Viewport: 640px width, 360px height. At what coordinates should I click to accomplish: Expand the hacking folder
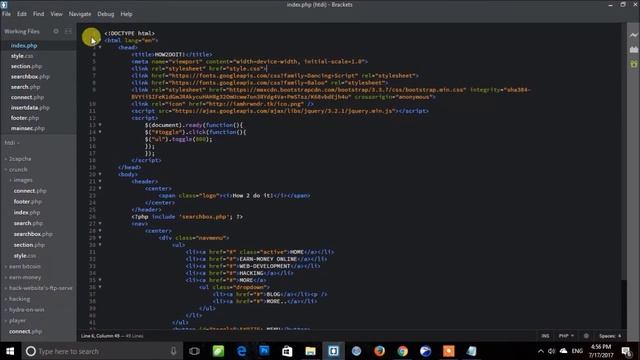(x=19, y=299)
